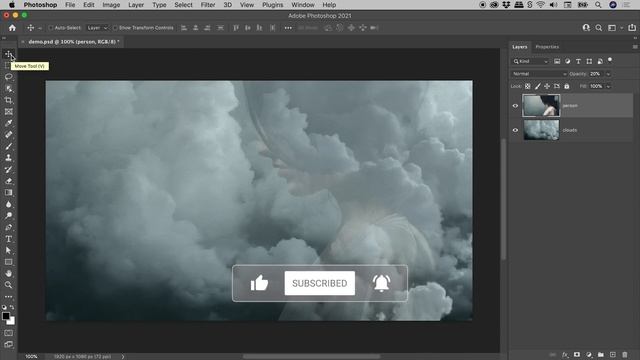This screenshot has height=360, width=640.
Task: Enable Show Transform Controls checkbox
Action: click(115, 28)
